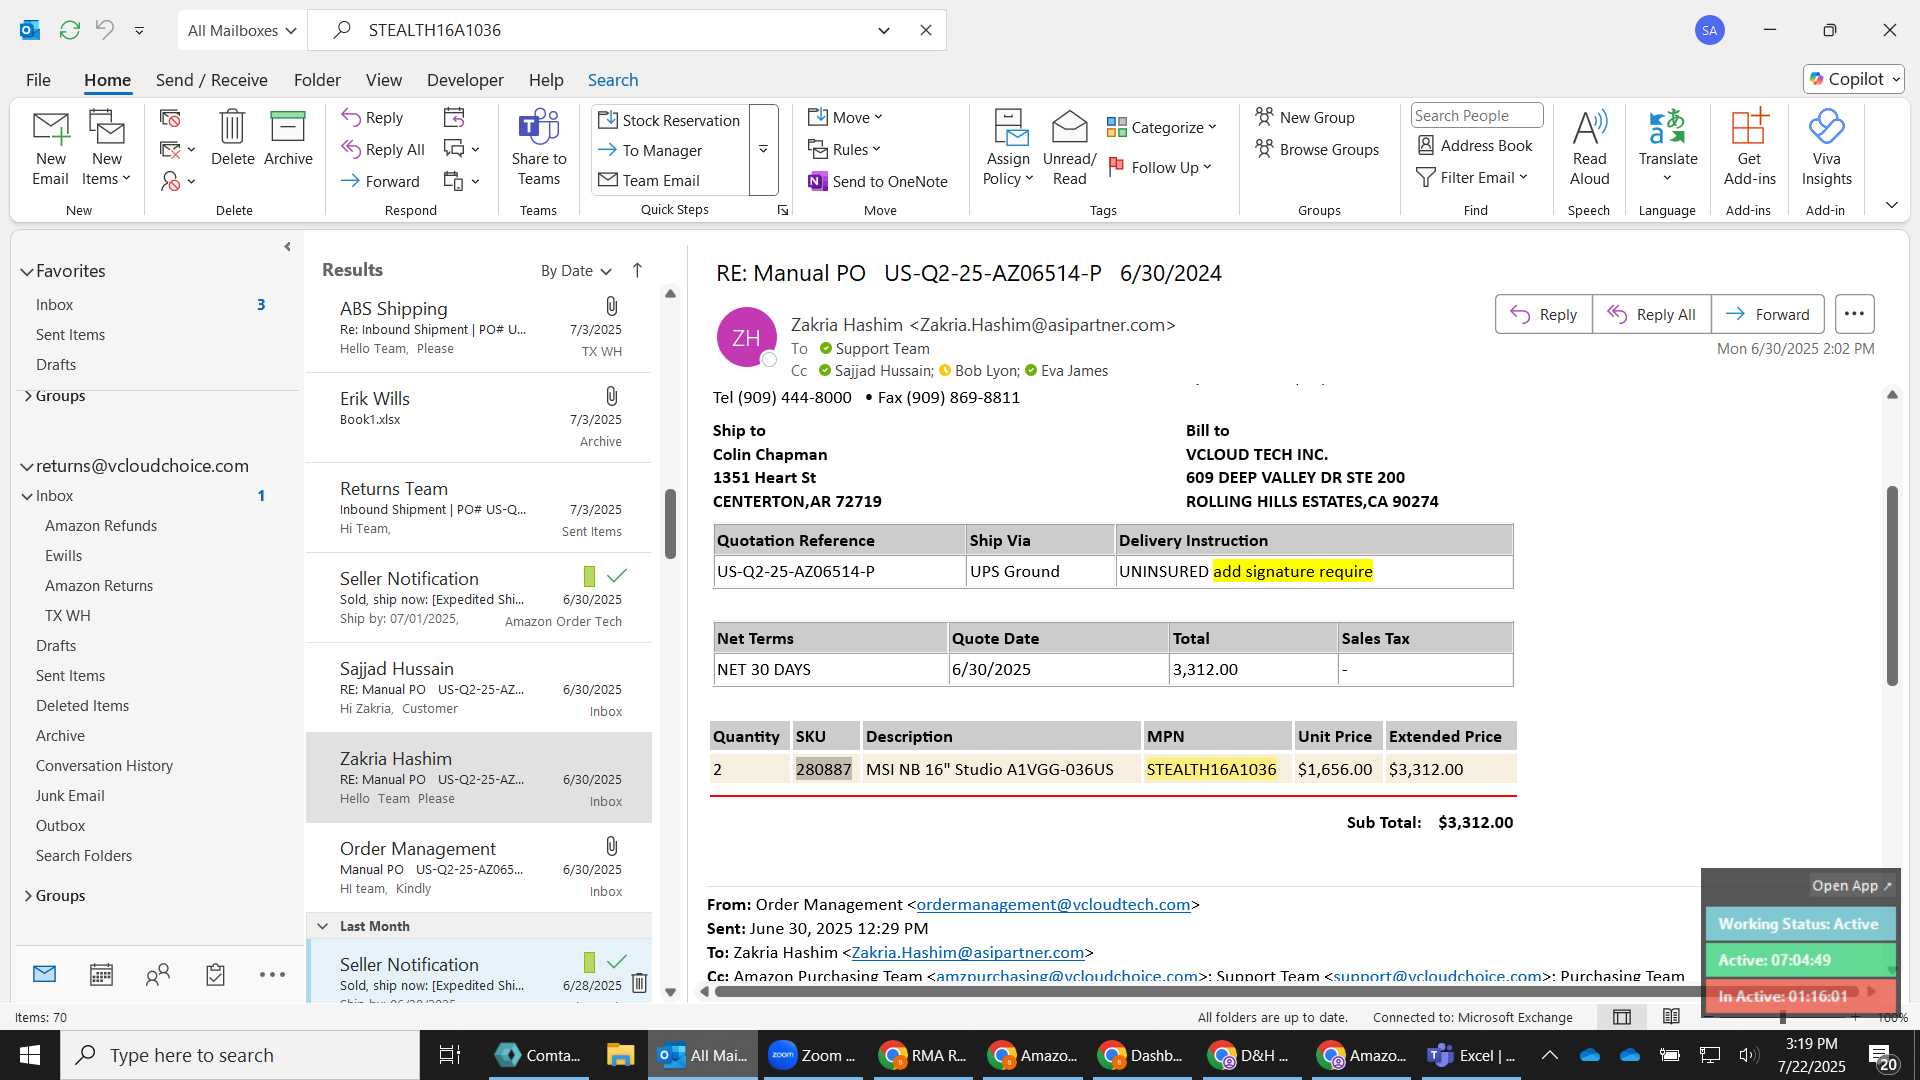Switch to Reading view in status bar

(x=1671, y=1017)
